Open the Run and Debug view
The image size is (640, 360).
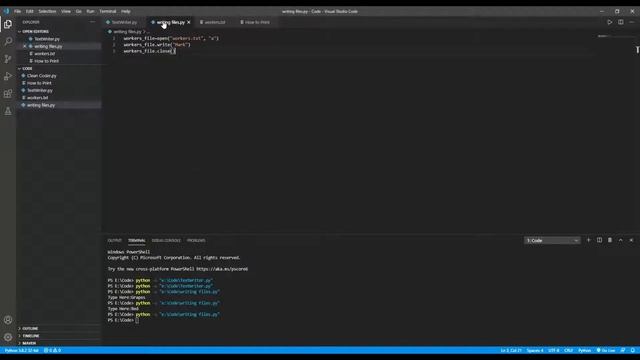[x=8, y=76]
